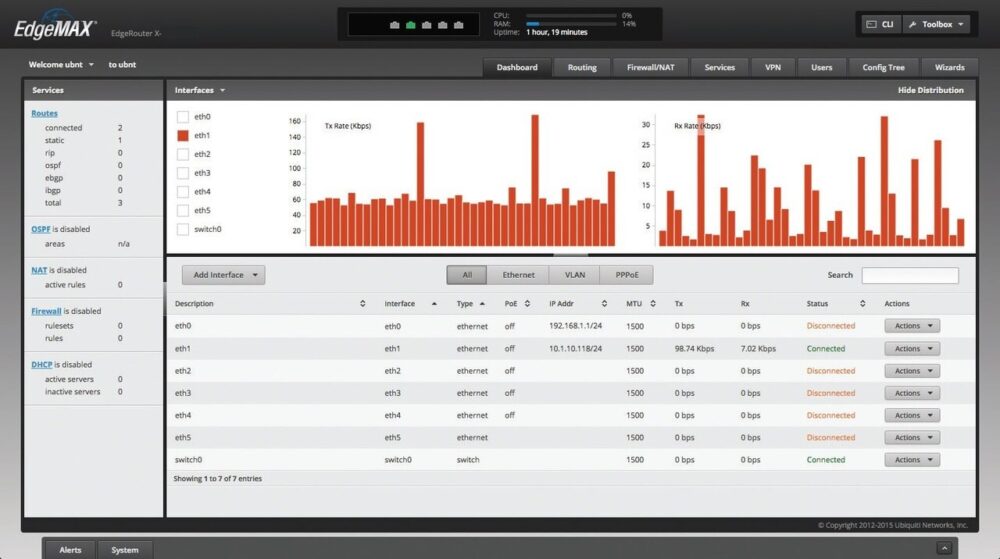The image size is (1000, 559).
Task: Sort table by Description column arrows
Action: 362,303
